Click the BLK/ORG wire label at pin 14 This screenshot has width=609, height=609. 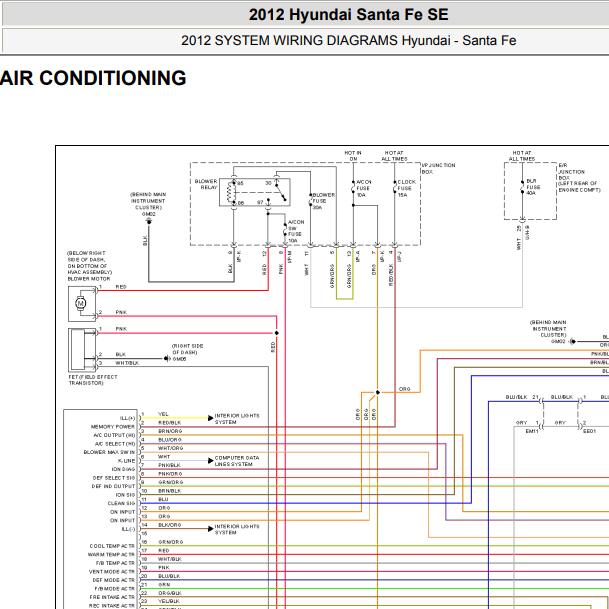click(170, 525)
